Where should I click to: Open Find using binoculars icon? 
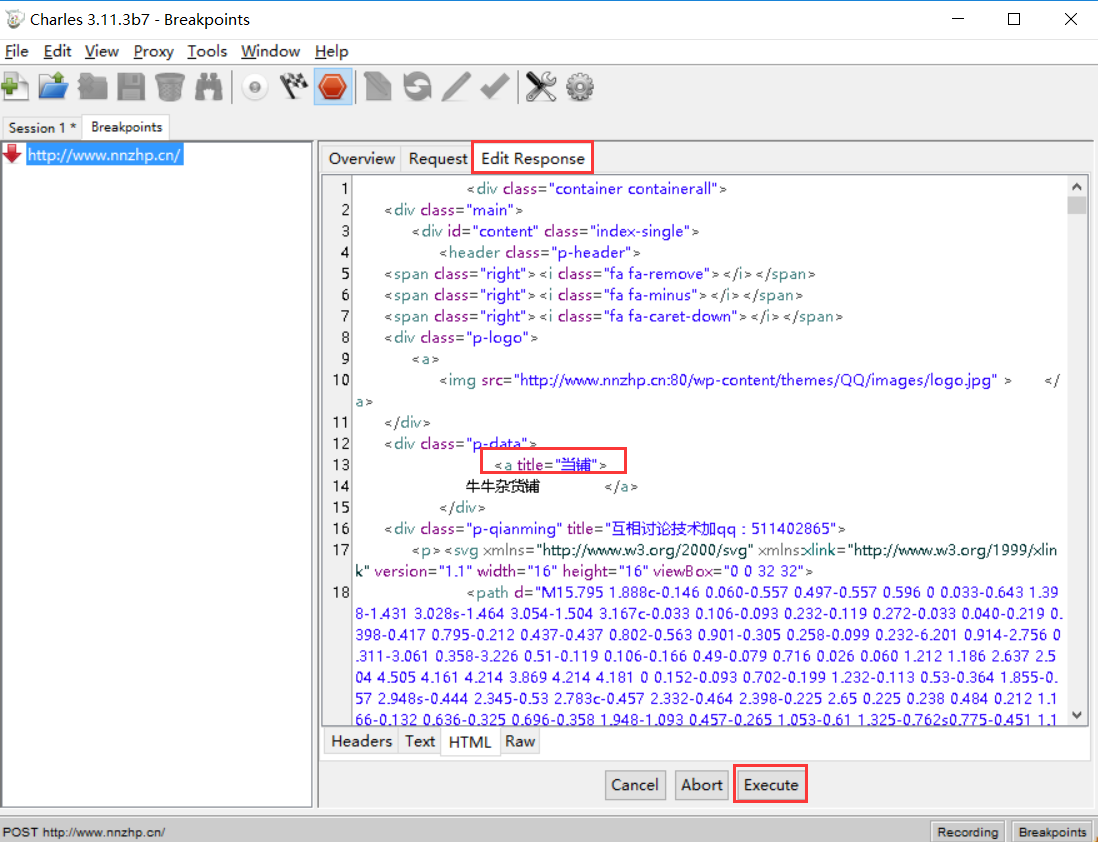209,87
